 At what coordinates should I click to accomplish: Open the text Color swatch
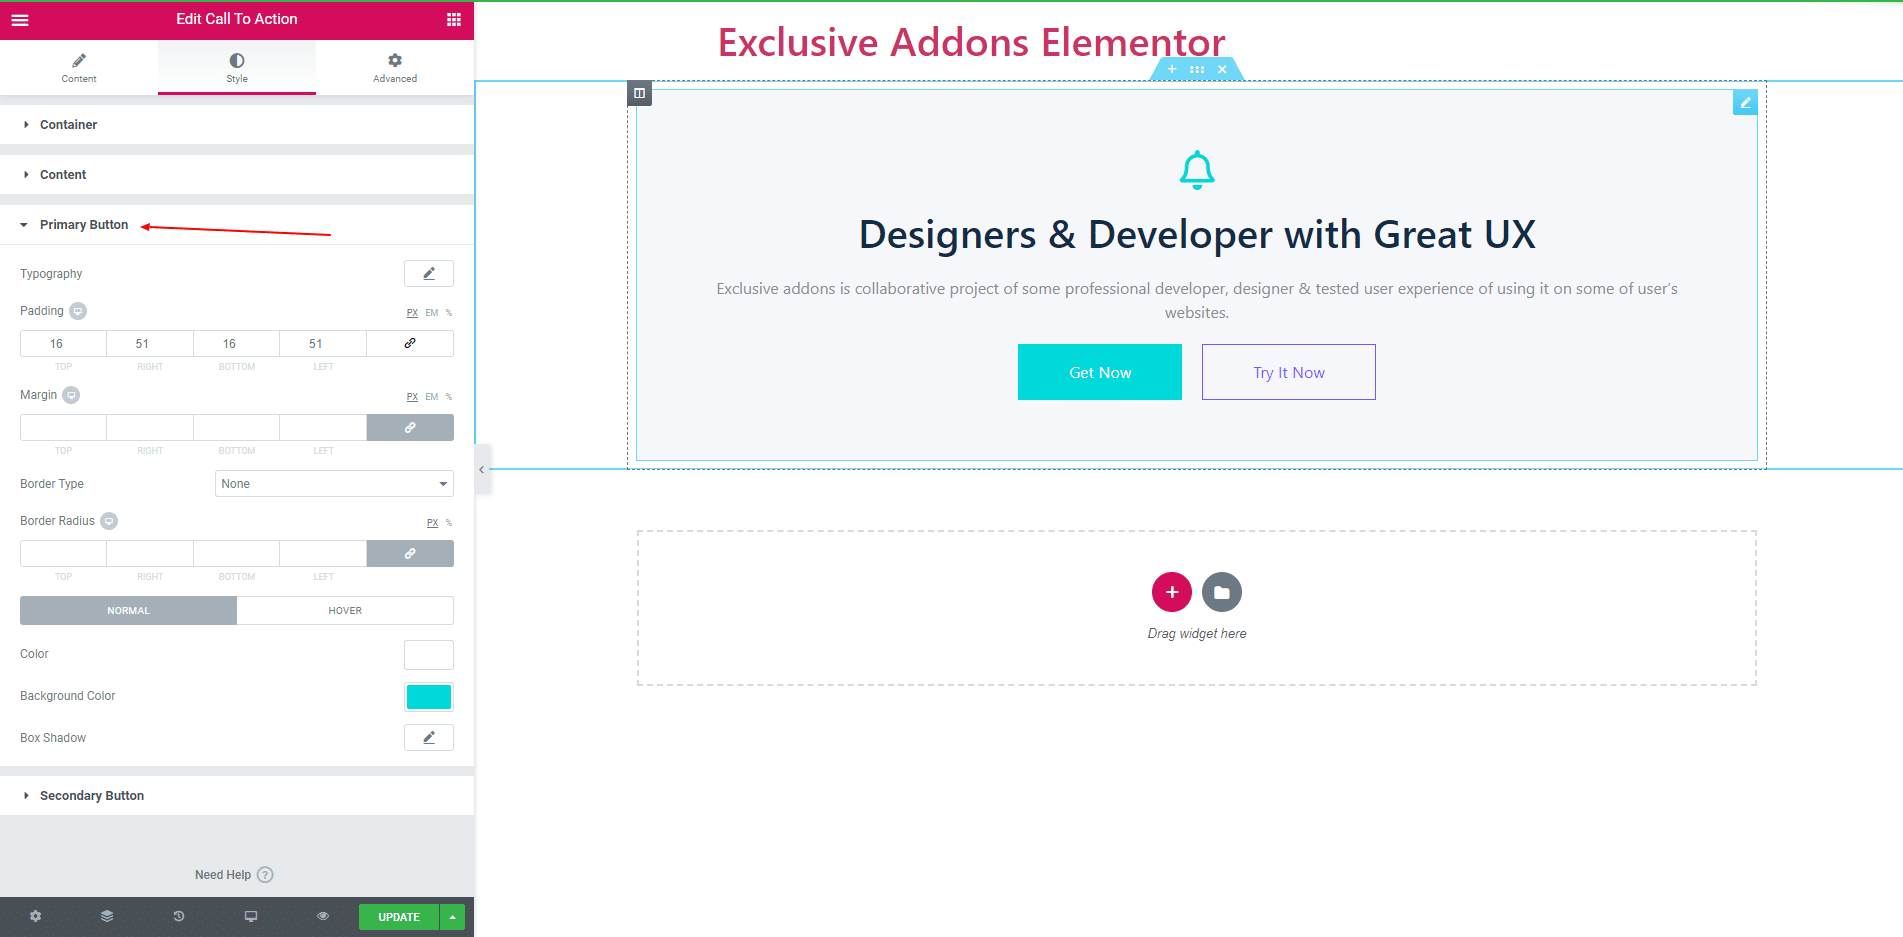(x=429, y=655)
